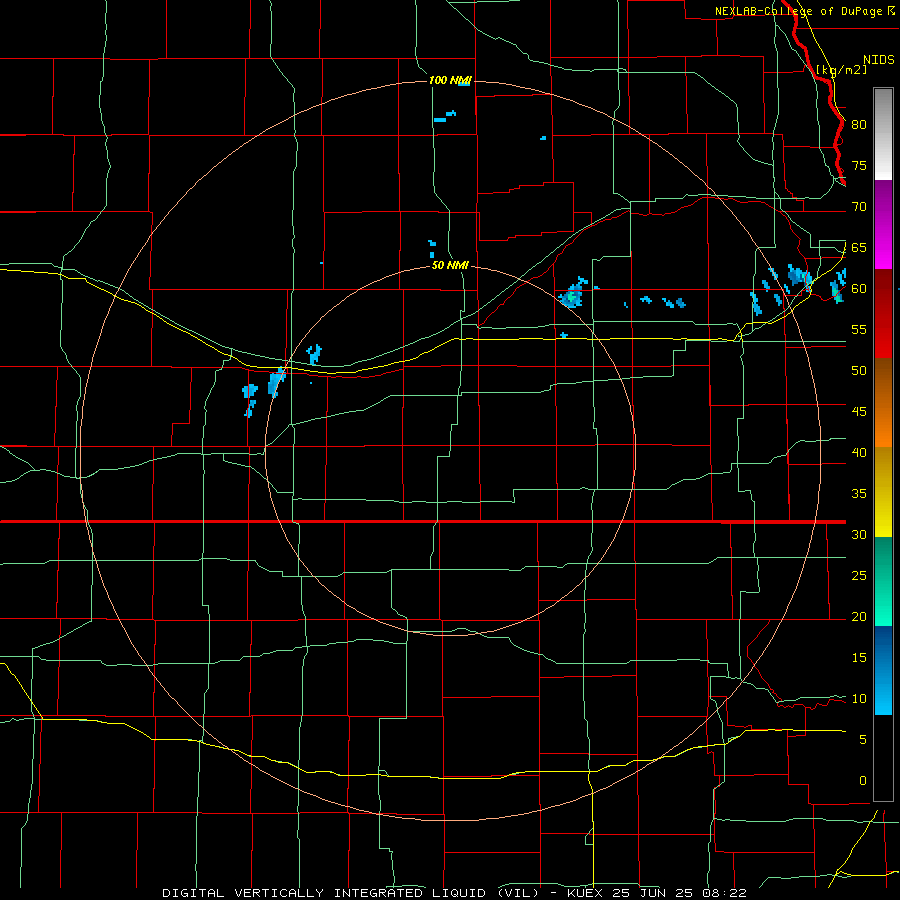Click the 0 value on color scale
The width and height of the screenshot is (900, 900).
click(863, 781)
